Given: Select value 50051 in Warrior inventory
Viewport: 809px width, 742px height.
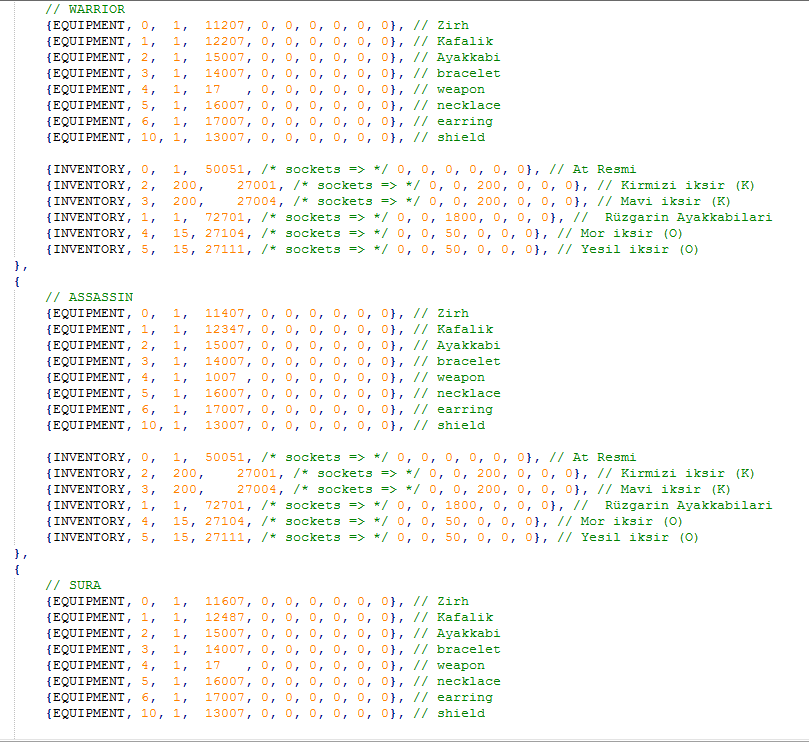Looking at the screenshot, I should click(224, 169).
